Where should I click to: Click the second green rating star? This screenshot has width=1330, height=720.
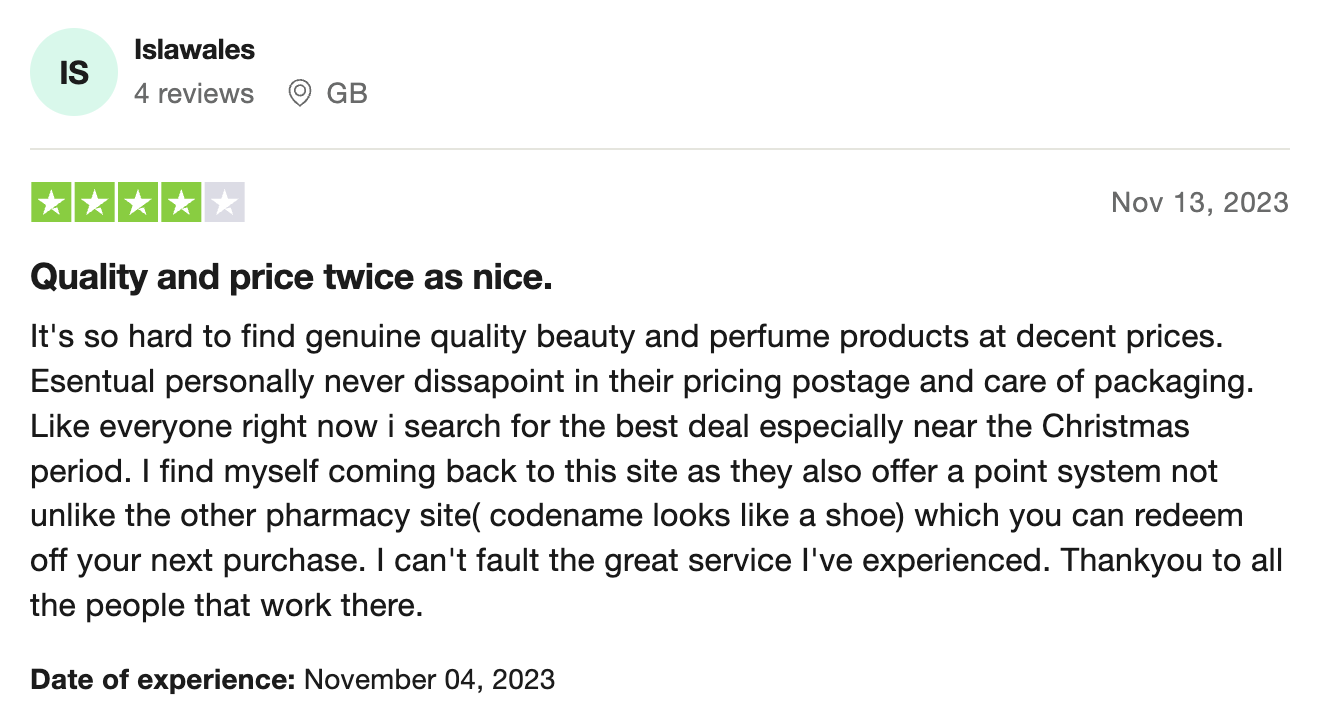click(x=95, y=203)
